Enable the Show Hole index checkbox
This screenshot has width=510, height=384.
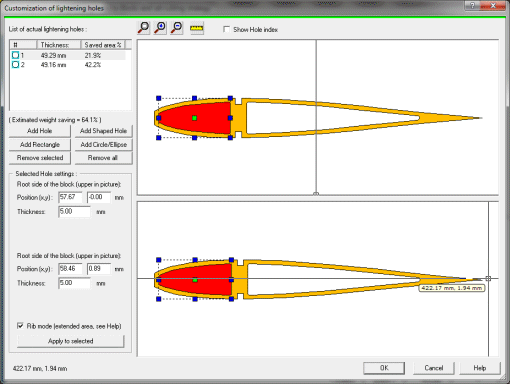(226, 29)
